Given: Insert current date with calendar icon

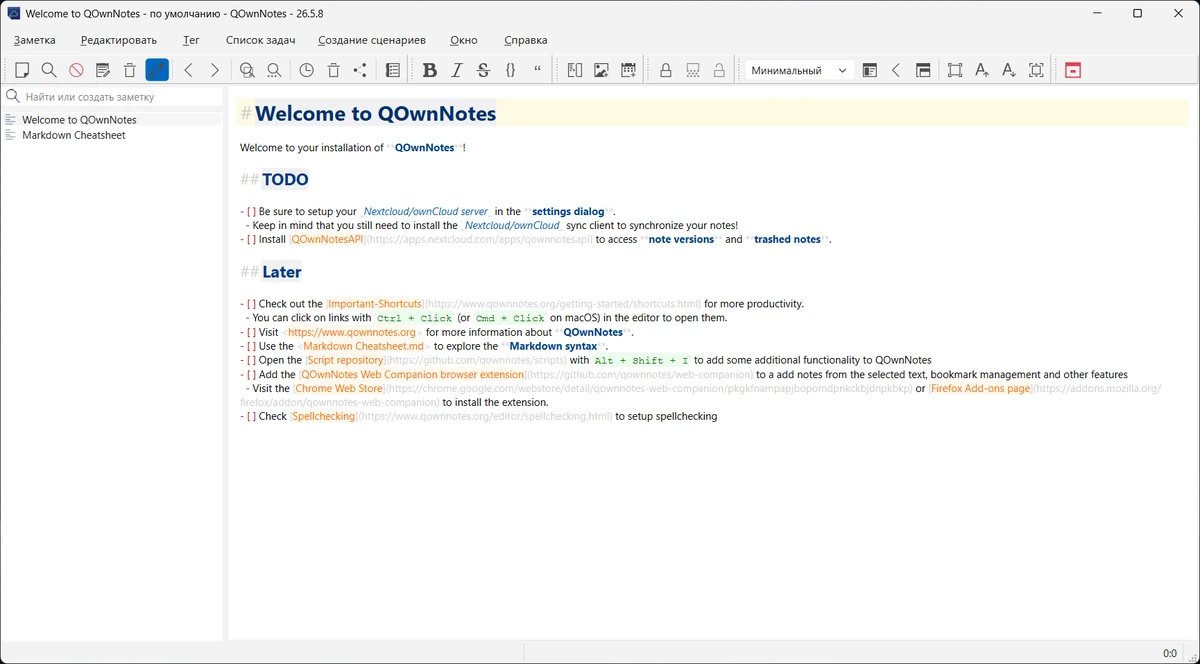Looking at the screenshot, I should tap(628, 70).
